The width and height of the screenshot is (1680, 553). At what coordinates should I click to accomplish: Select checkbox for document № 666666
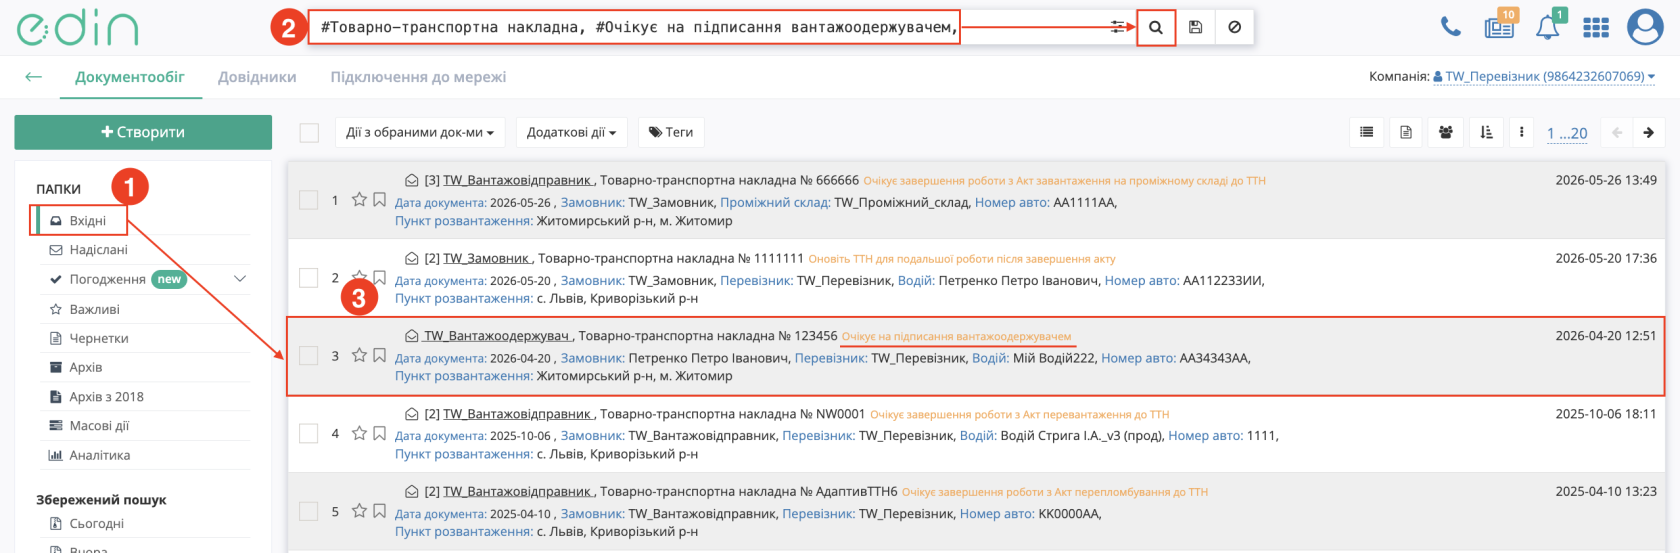(309, 200)
